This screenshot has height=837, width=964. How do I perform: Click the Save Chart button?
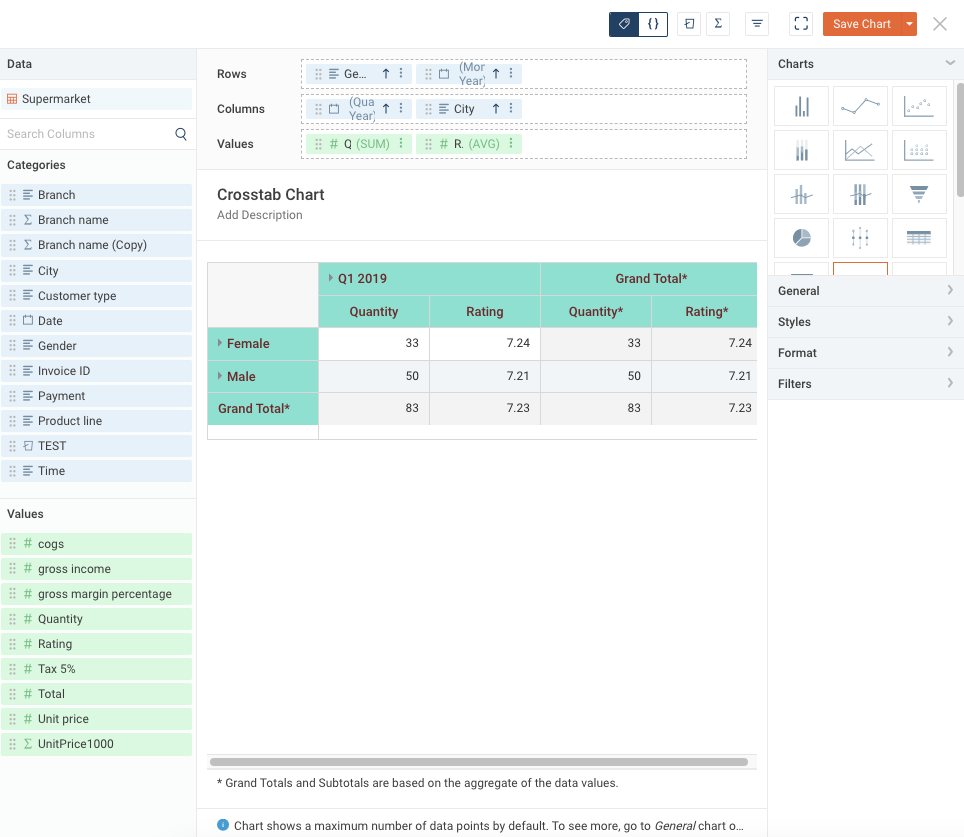pyautogui.click(x=861, y=24)
